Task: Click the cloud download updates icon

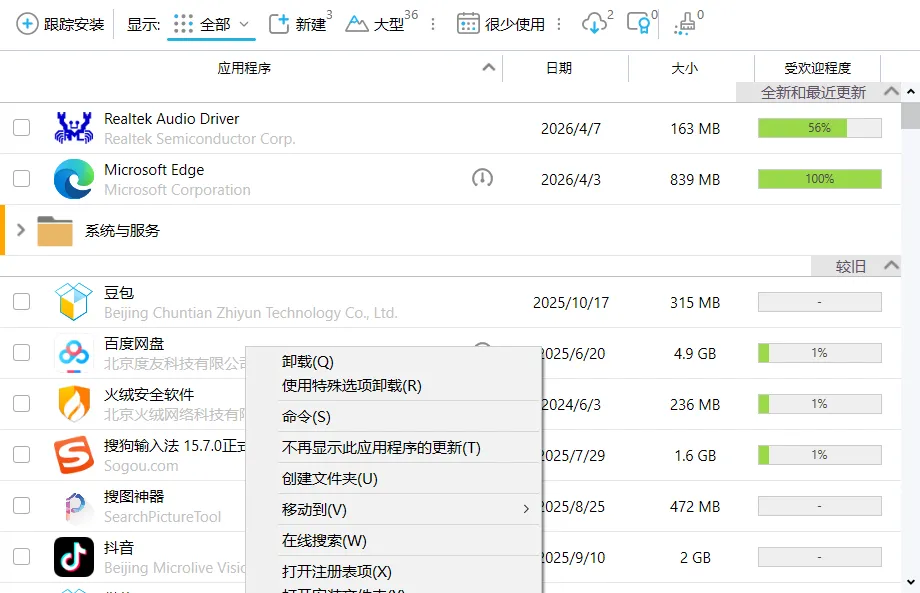Action: point(594,24)
